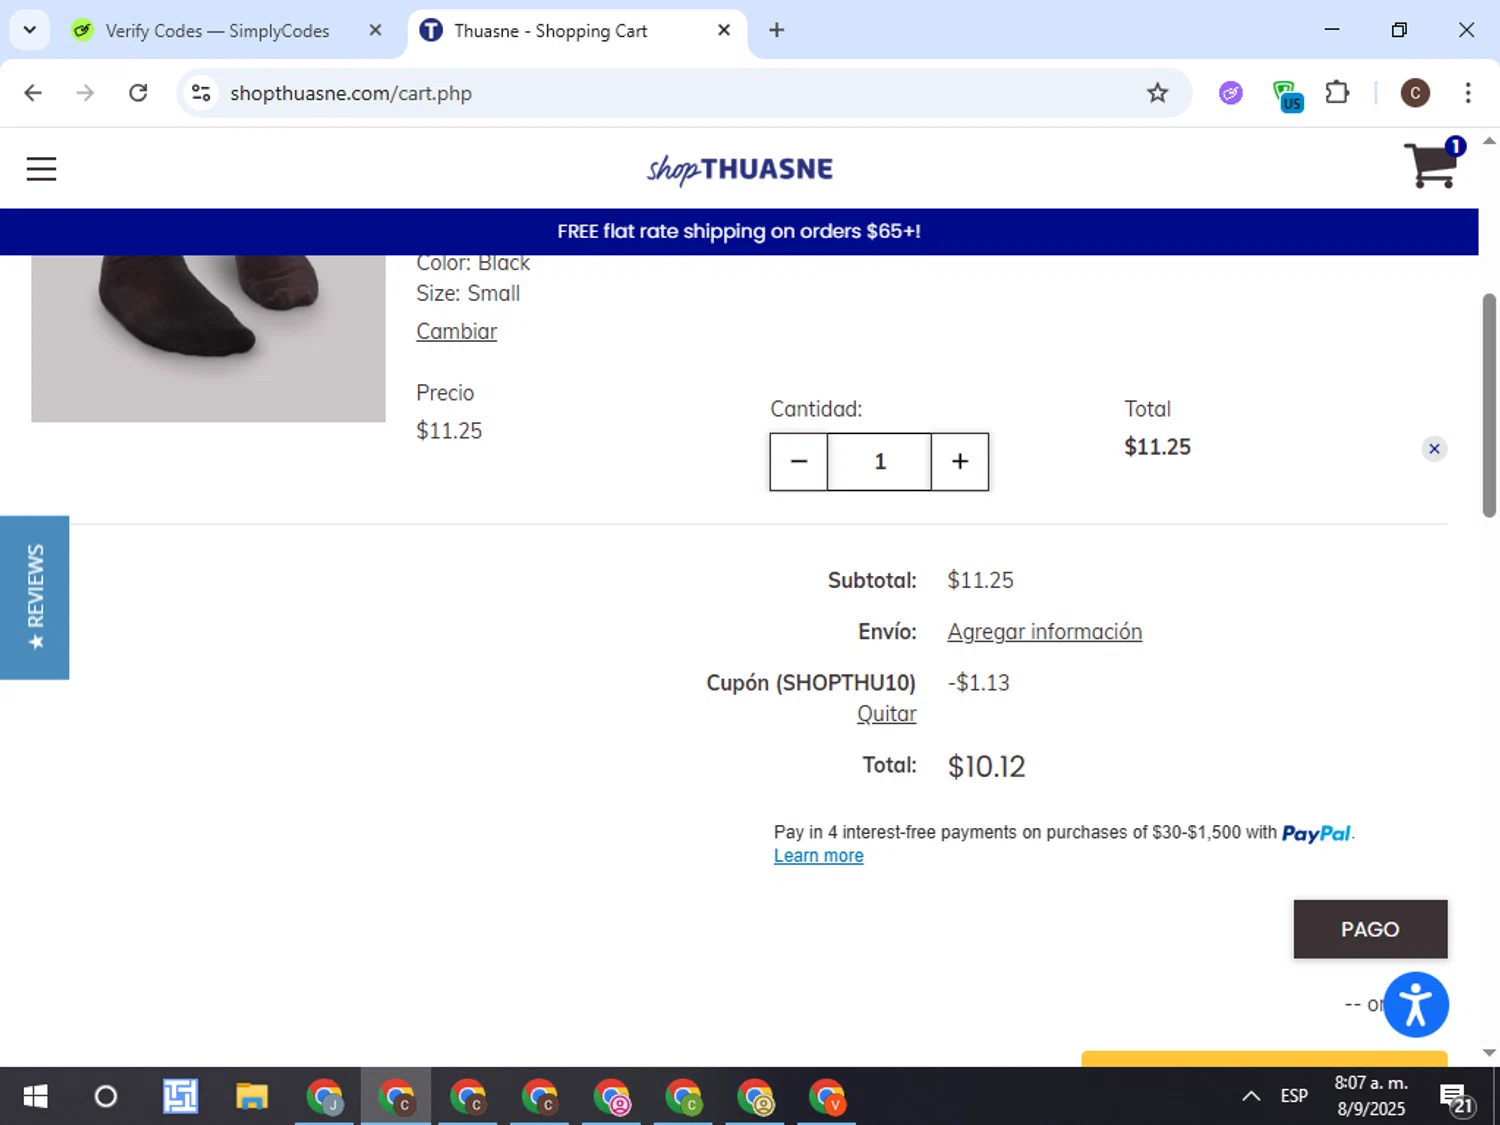
Task: Close the Verify Codes tab
Action: click(x=375, y=30)
